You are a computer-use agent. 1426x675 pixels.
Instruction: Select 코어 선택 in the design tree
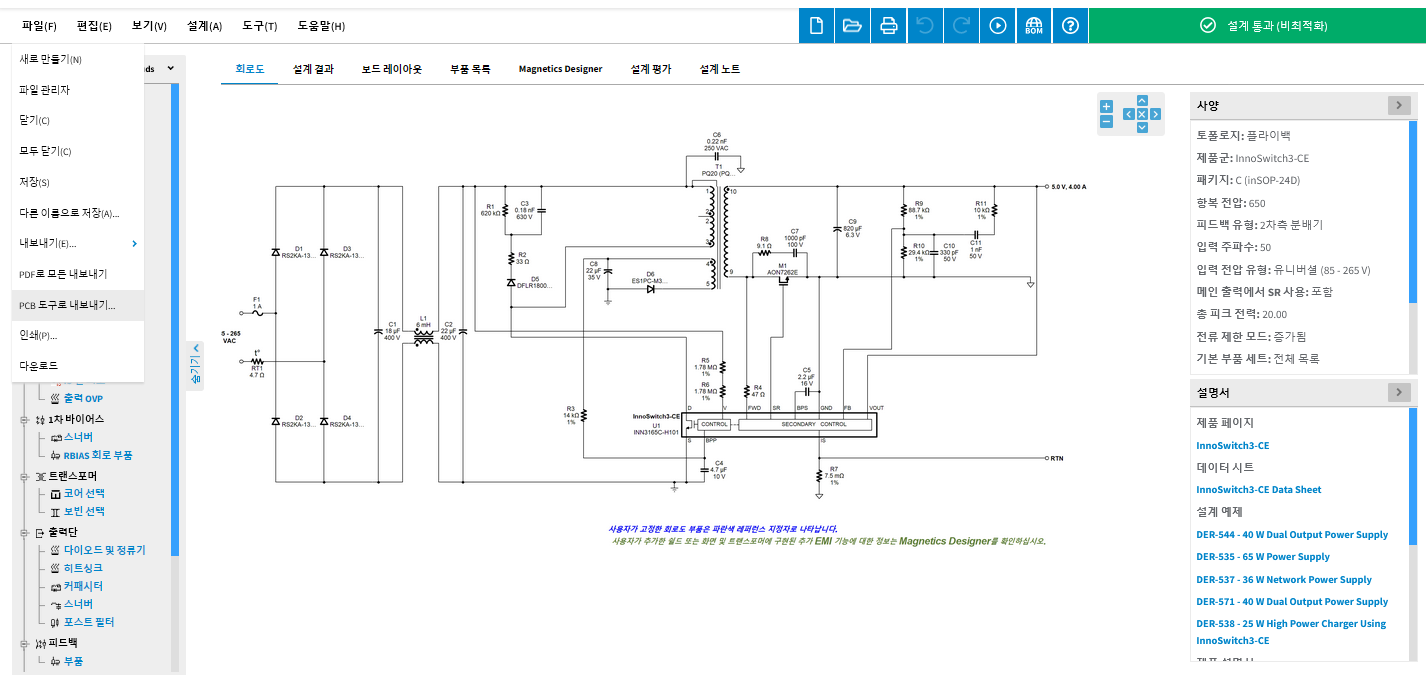[x=84, y=494]
